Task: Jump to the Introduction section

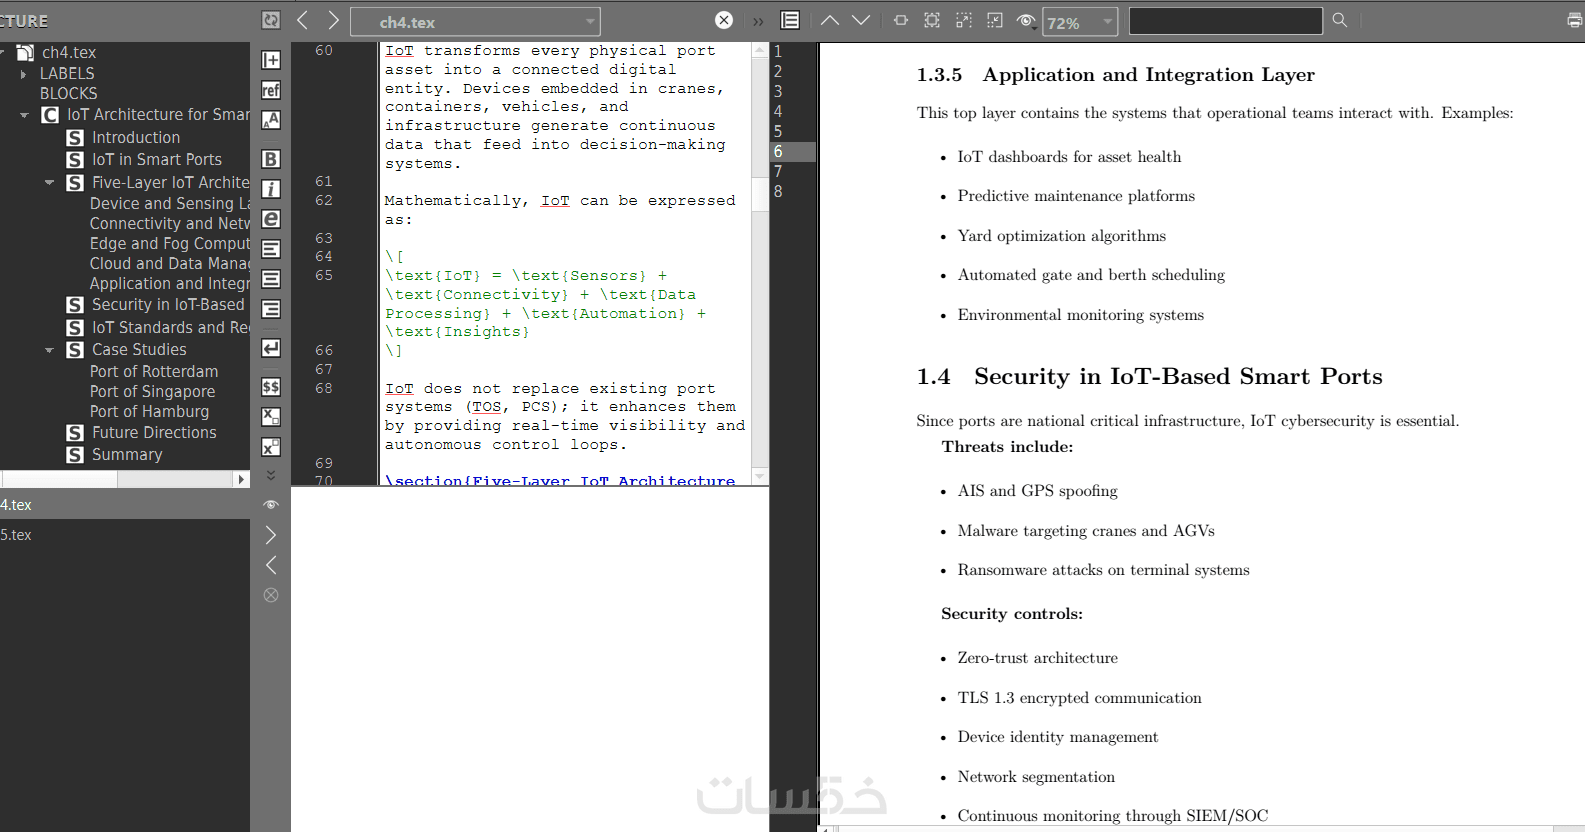Action: (136, 138)
